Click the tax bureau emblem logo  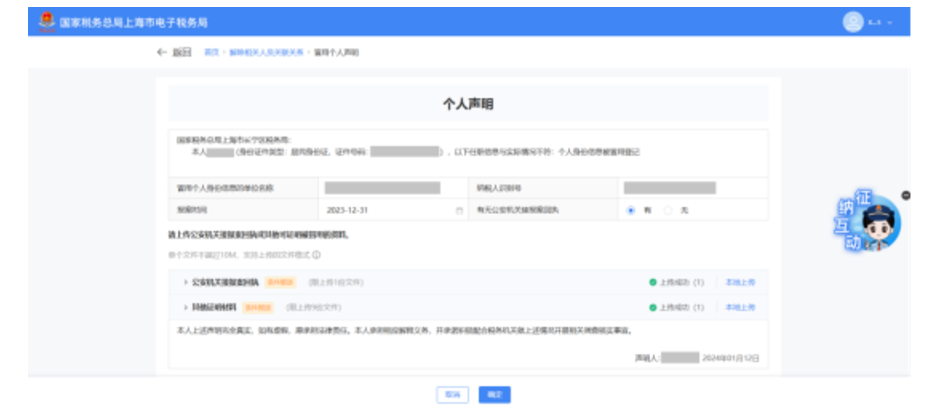pyautogui.click(x=45, y=22)
